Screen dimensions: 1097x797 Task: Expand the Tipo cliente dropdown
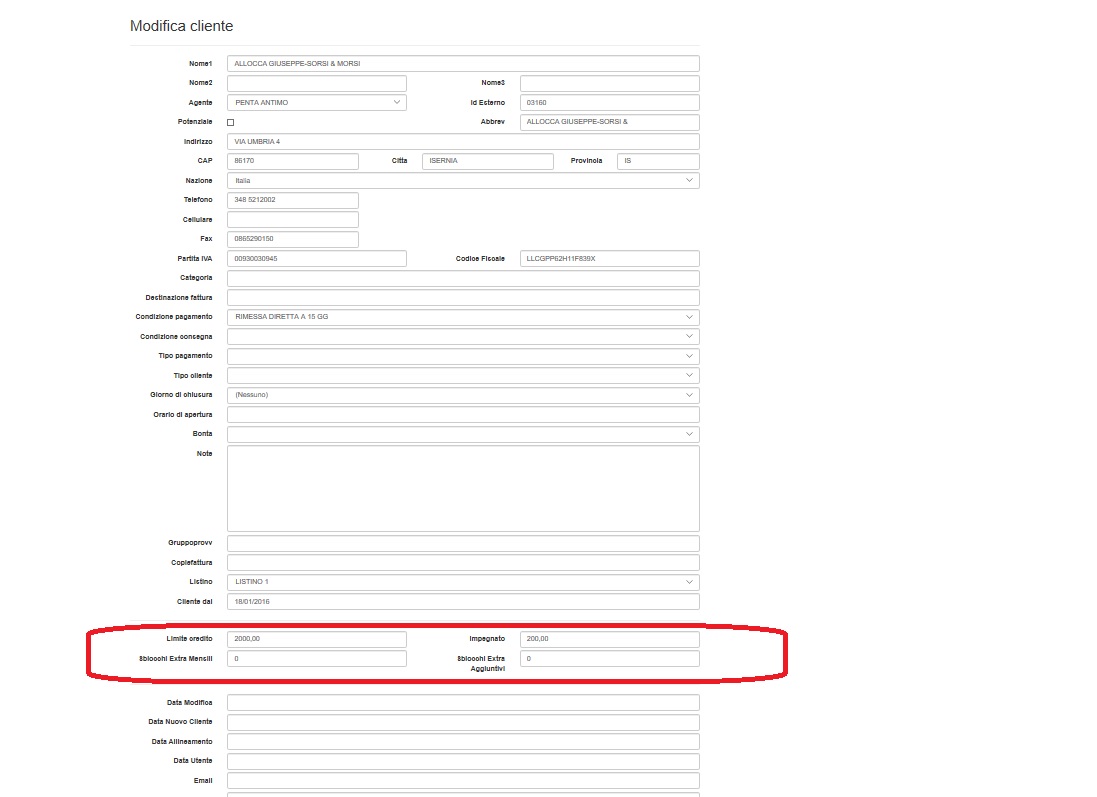(462, 375)
